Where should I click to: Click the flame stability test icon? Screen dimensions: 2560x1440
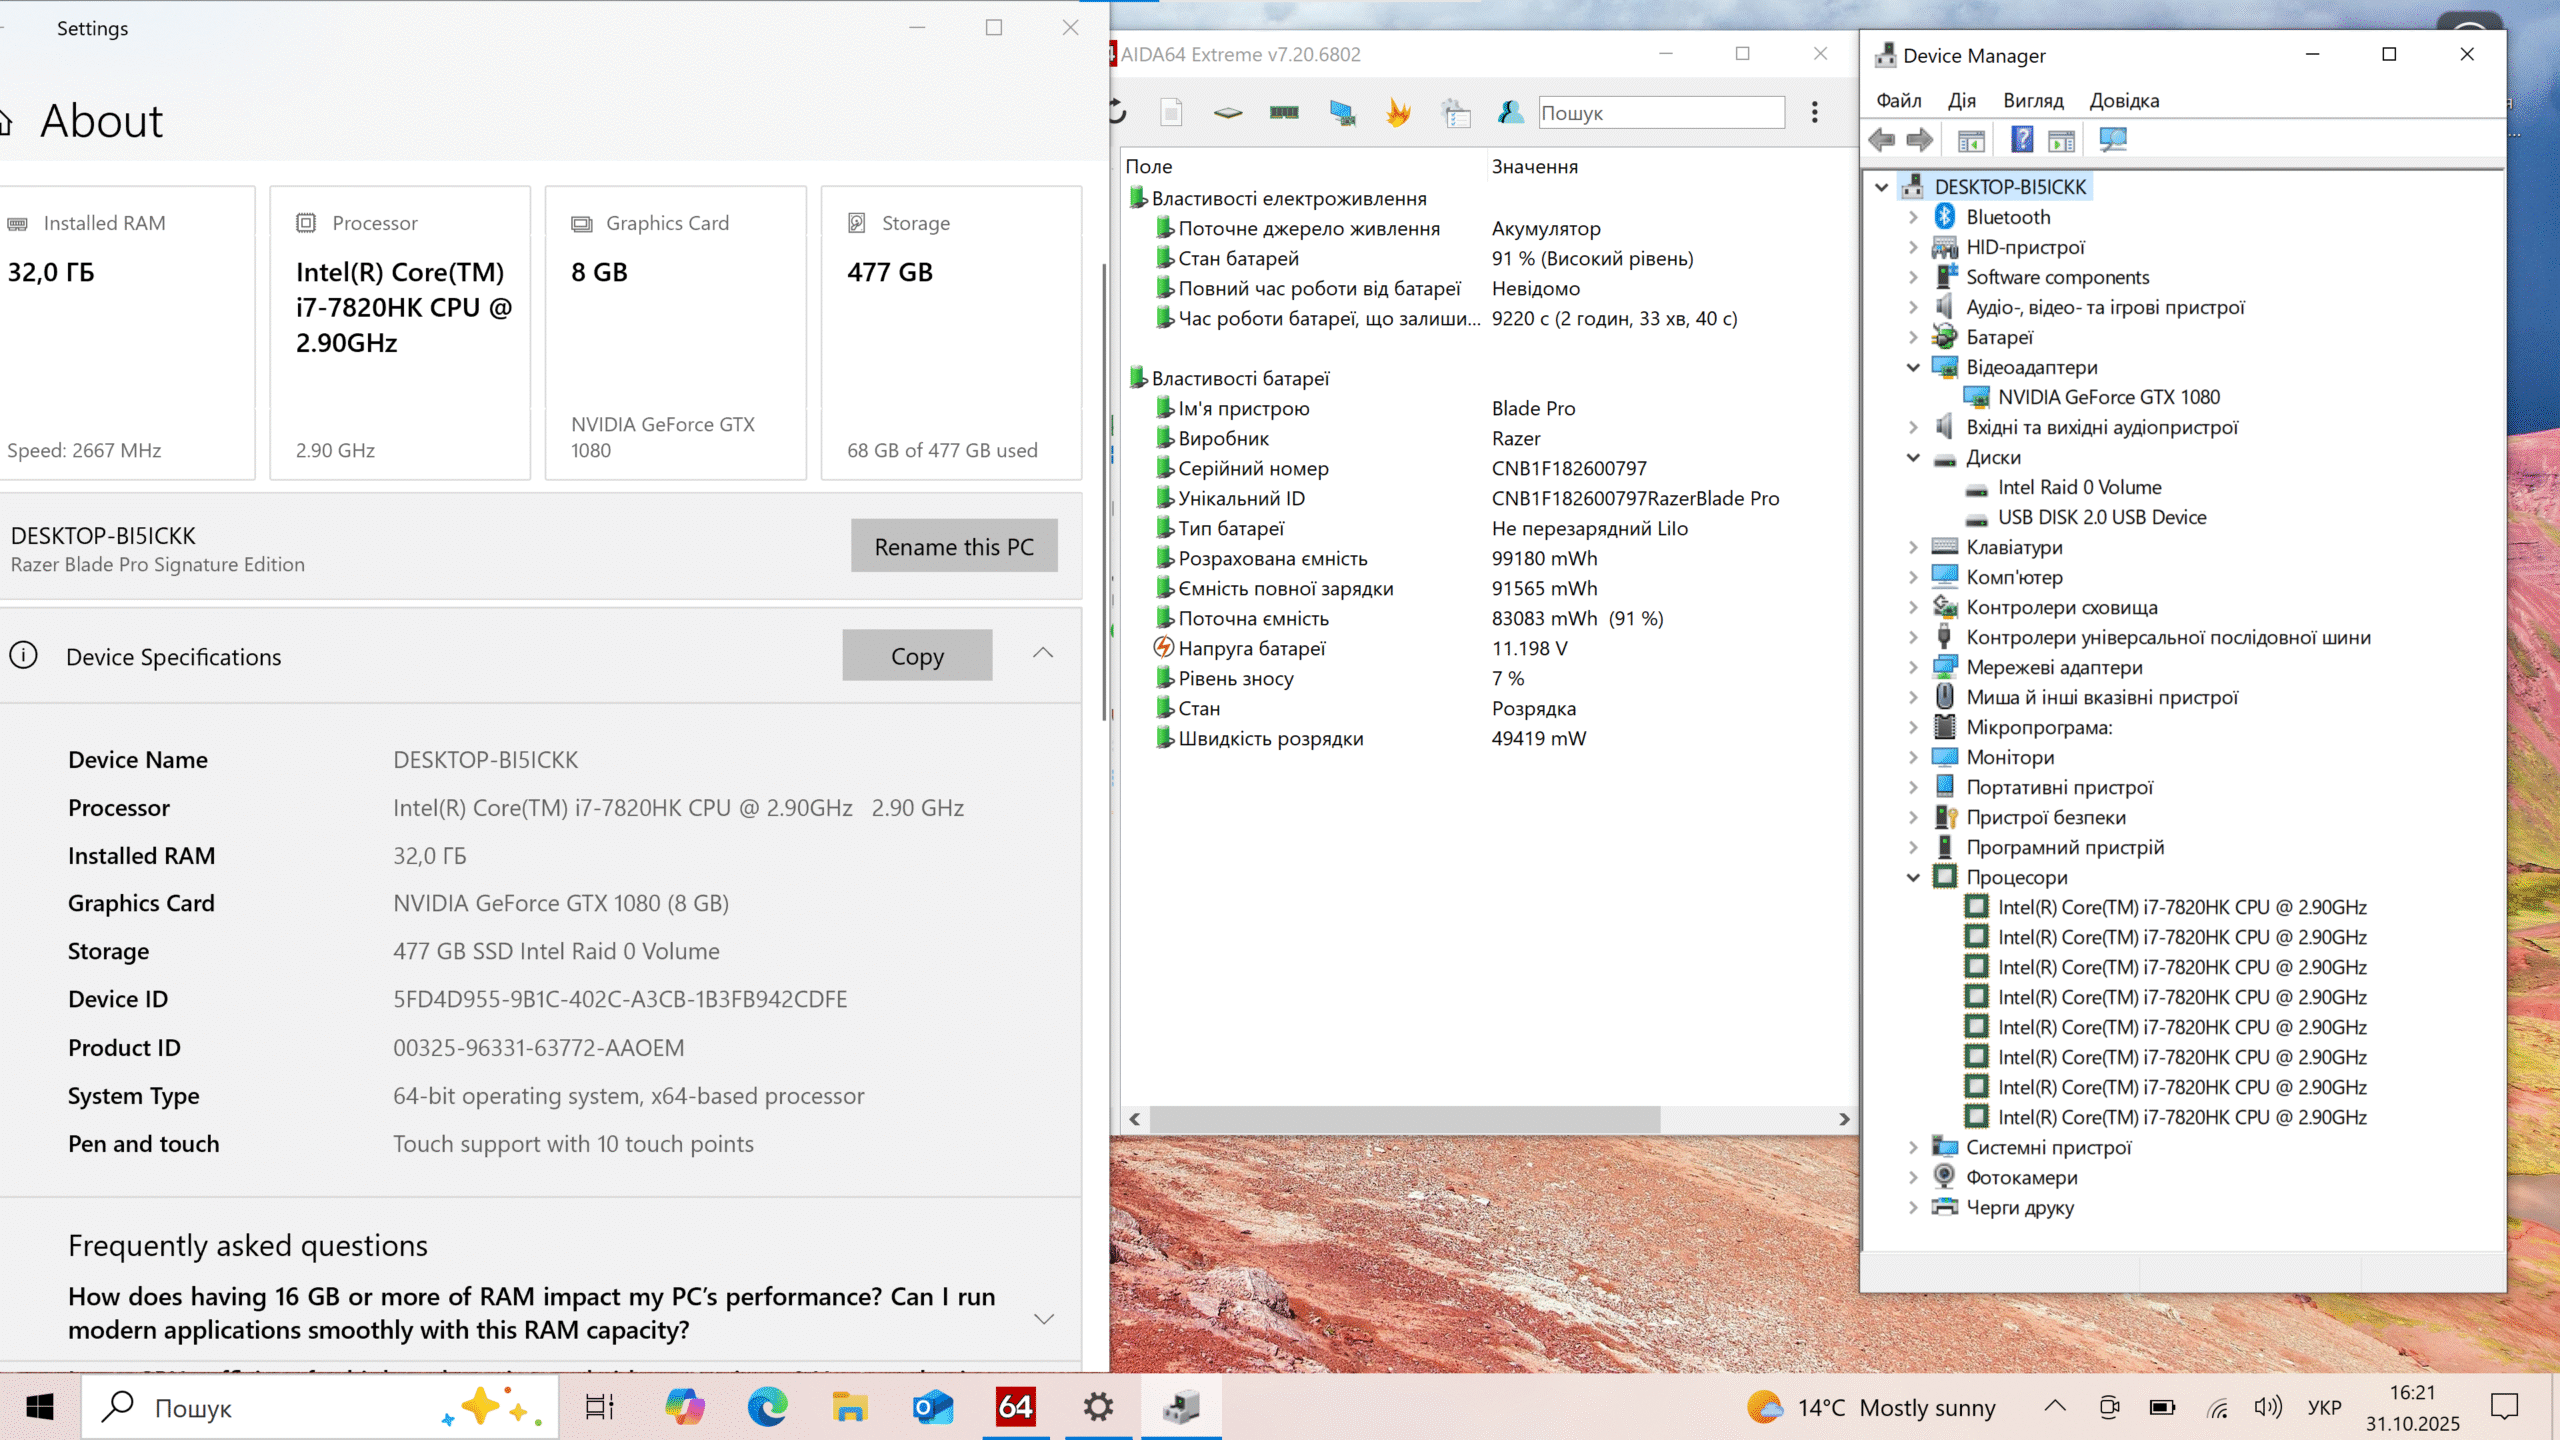(x=1398, y=112)
